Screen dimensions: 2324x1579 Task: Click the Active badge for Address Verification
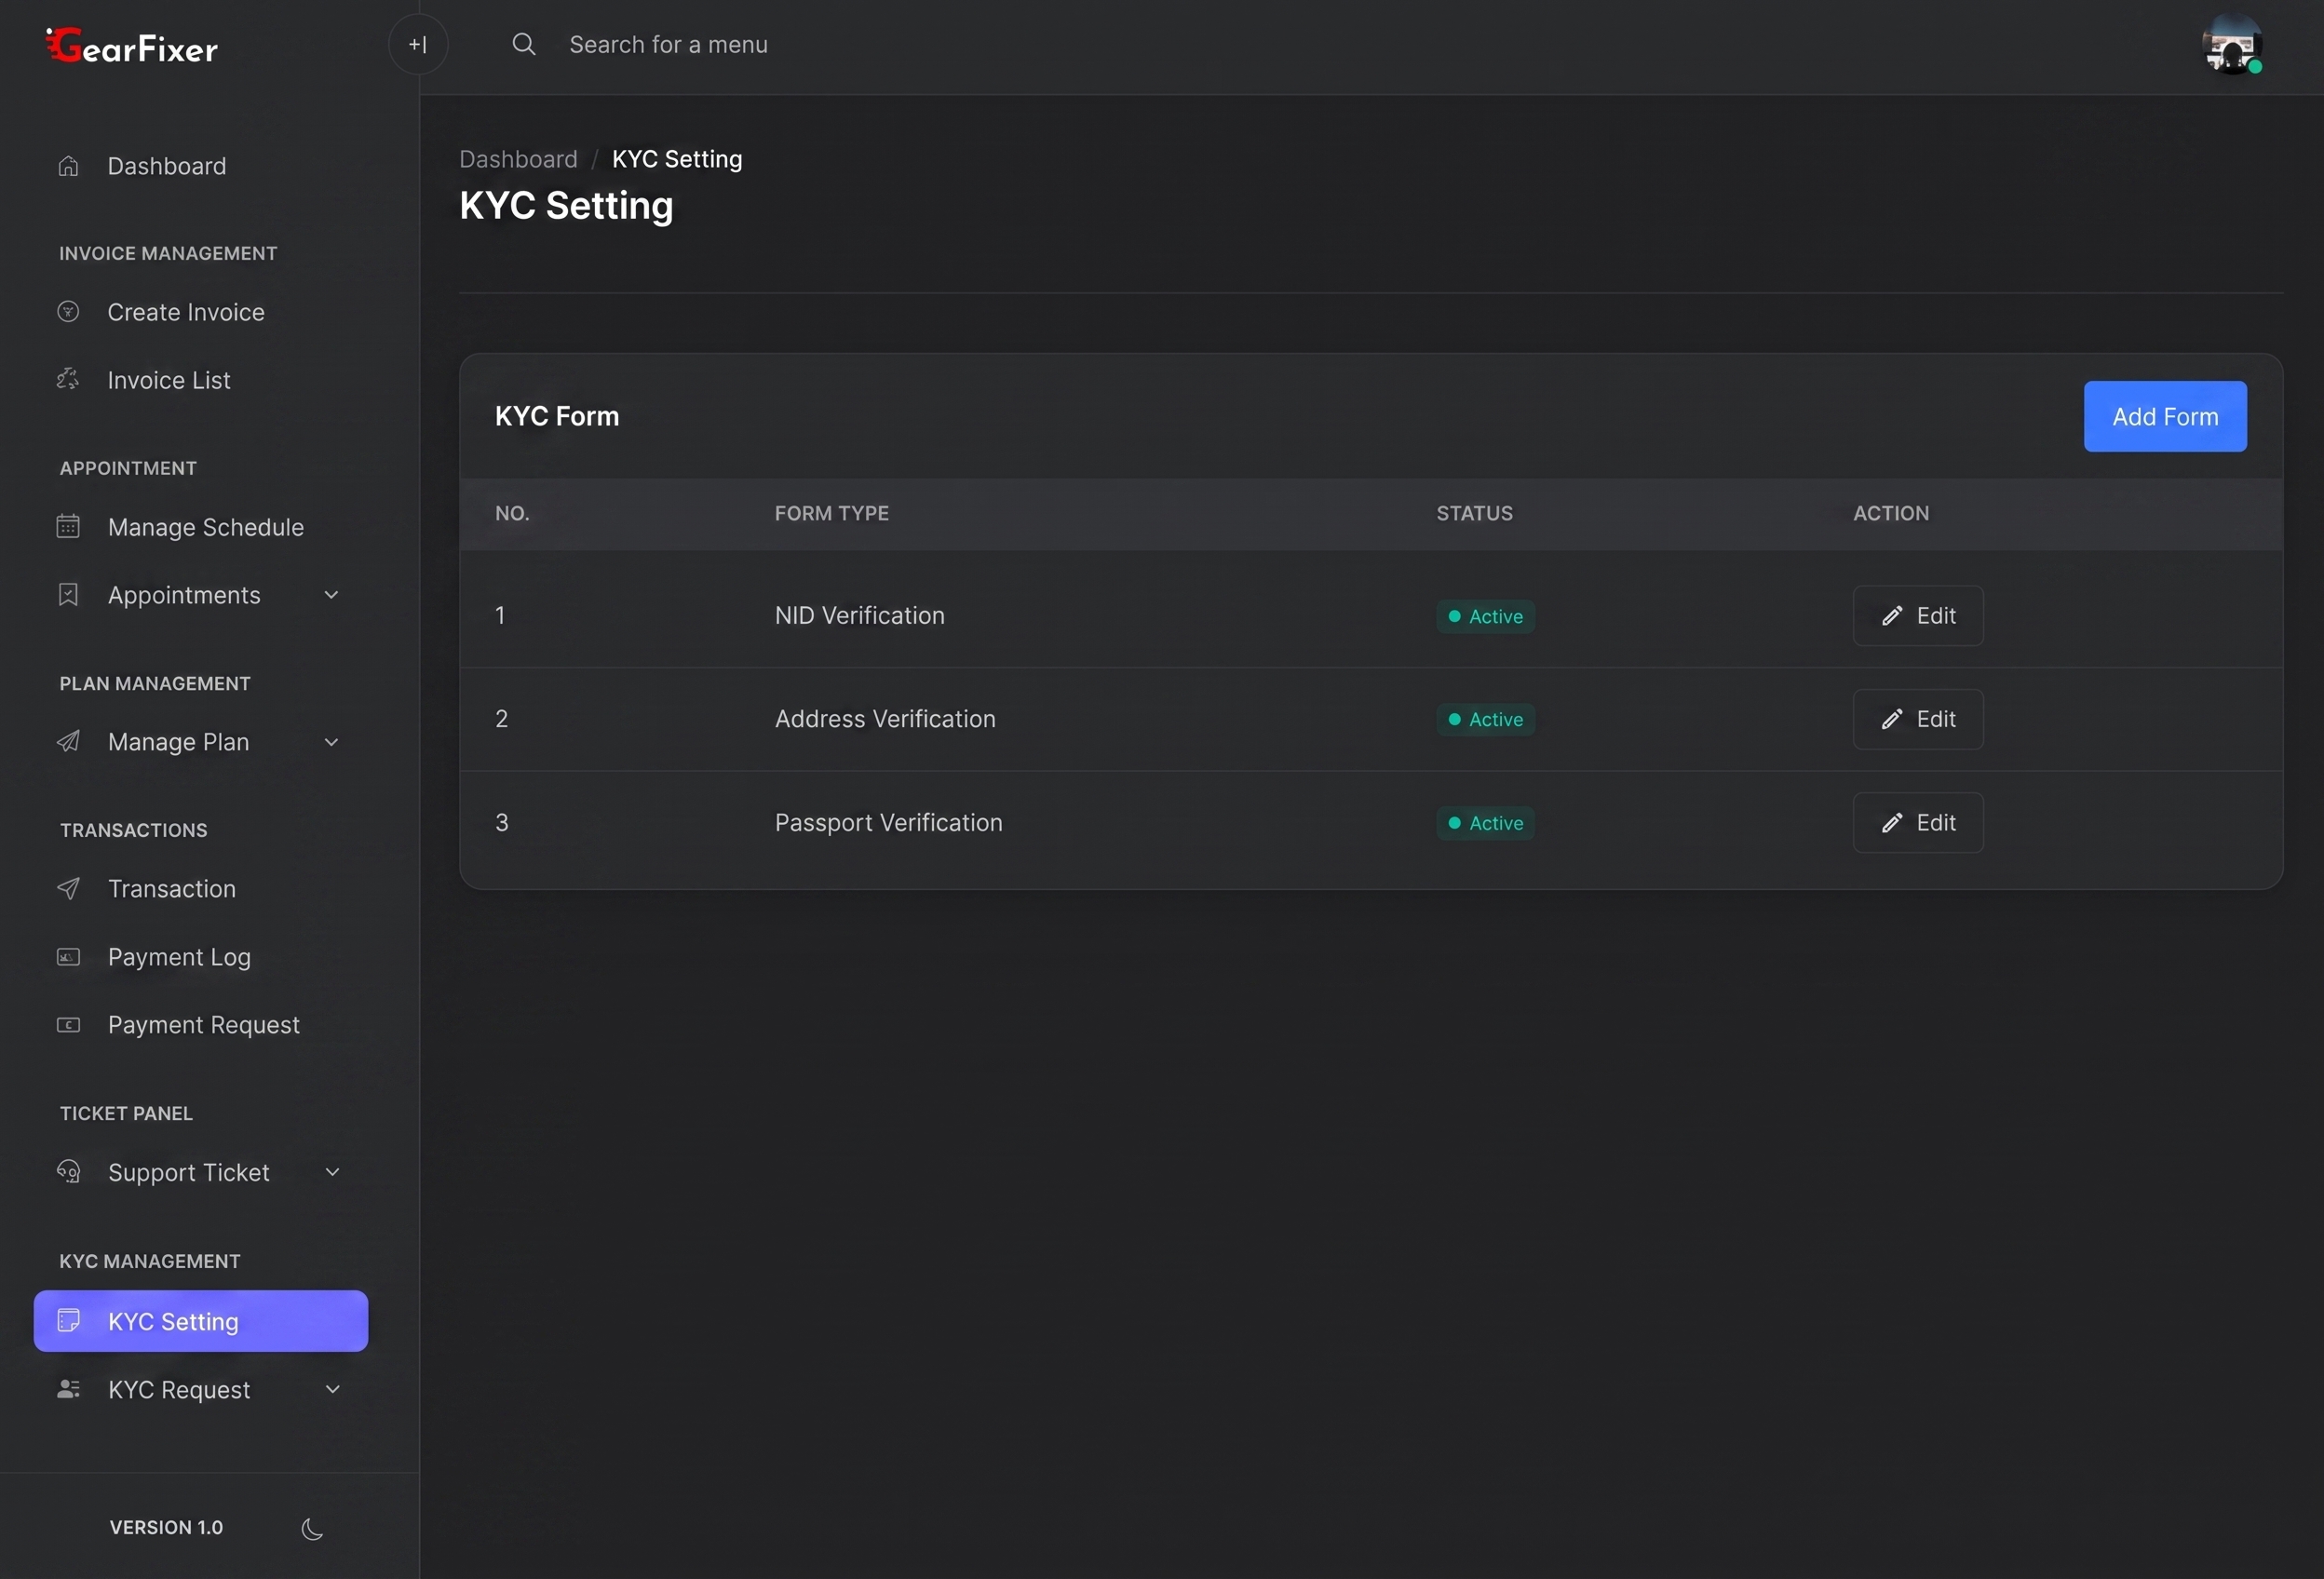[x=1485, y=720]
